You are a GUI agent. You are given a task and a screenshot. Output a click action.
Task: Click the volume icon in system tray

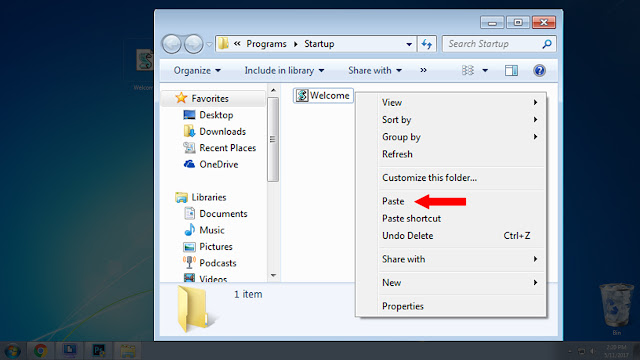tap(592, 351)
